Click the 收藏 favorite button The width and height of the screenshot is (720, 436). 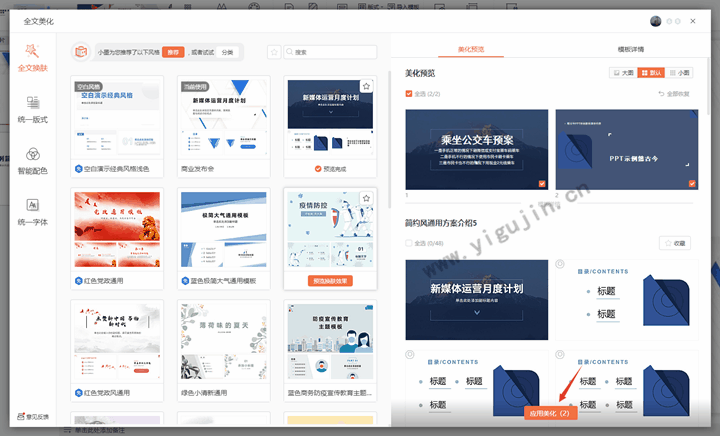pyautogui.click(x=675, y=243)
